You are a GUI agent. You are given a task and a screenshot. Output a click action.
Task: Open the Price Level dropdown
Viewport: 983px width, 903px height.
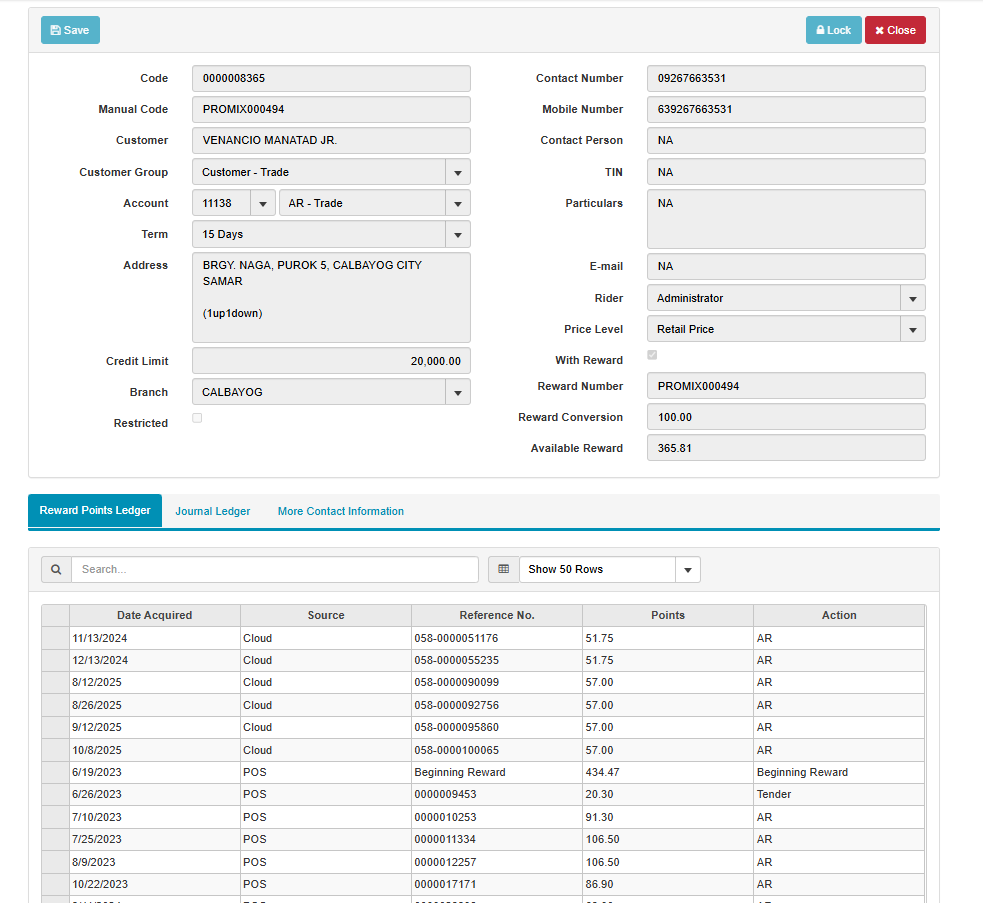point(912,329)
